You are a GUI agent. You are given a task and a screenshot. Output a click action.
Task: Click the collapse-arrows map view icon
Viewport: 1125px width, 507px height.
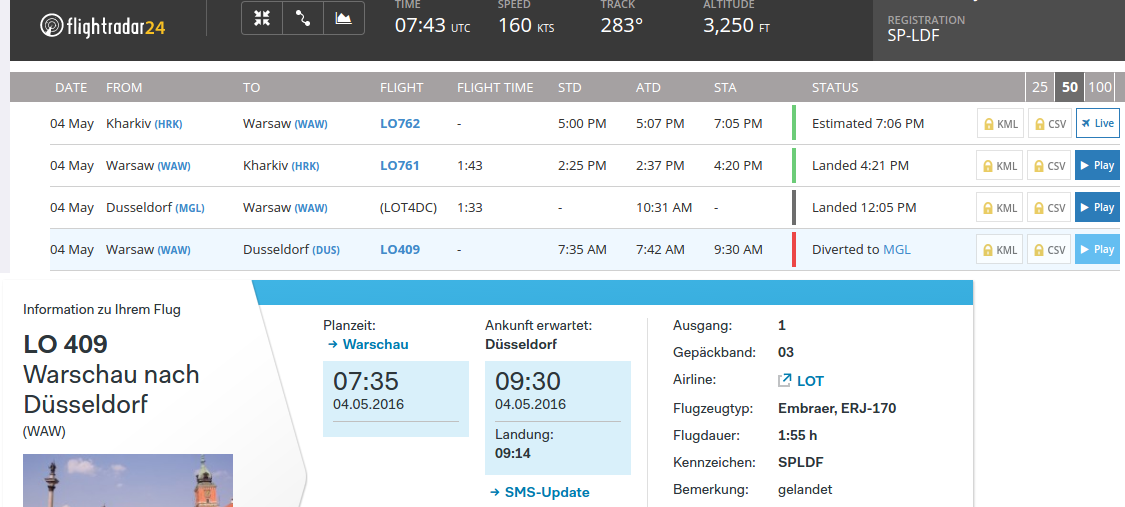pos(262,19)
